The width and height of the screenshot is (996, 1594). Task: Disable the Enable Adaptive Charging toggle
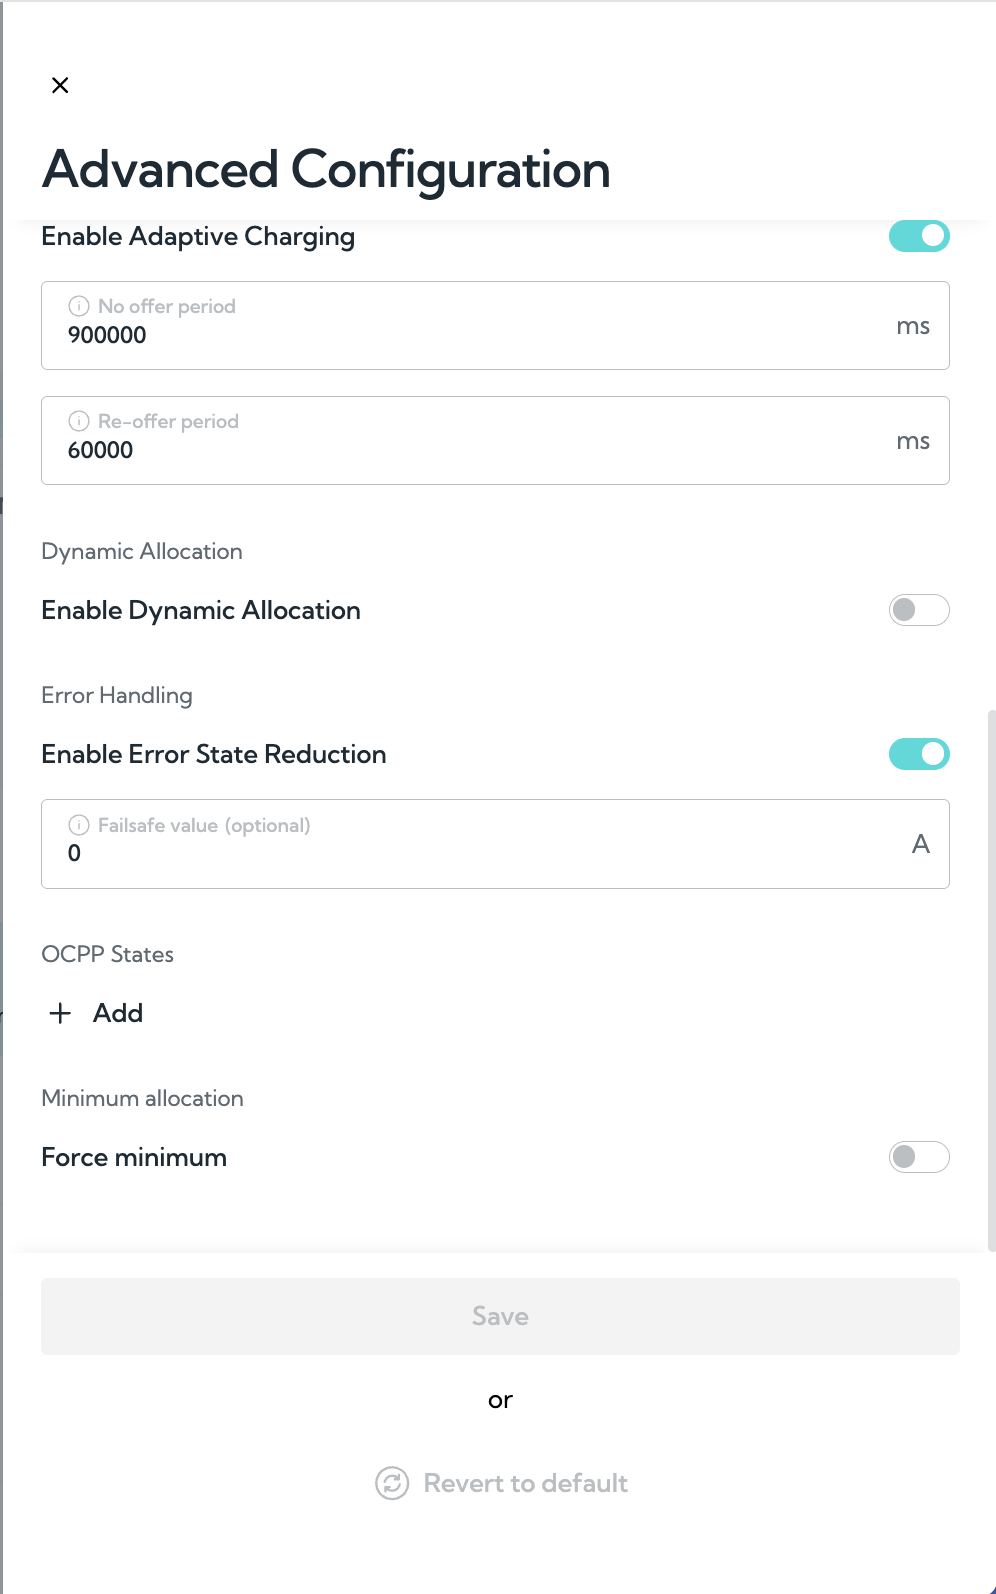pyautogui.click(x=919, y=236)
